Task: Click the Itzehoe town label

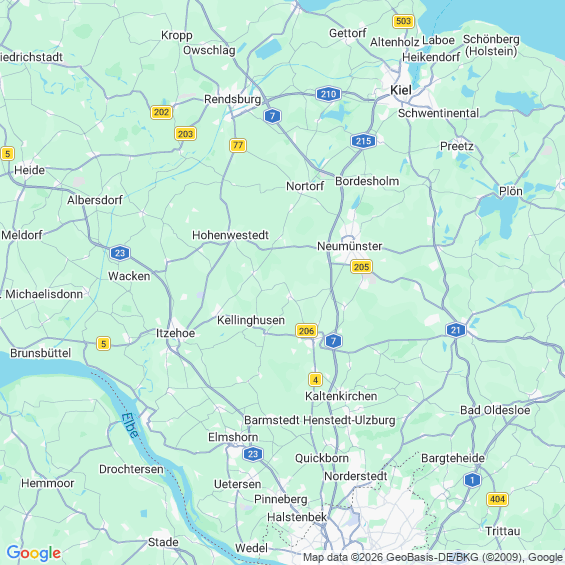Action: pyautogui.click(x=175, y=333)
